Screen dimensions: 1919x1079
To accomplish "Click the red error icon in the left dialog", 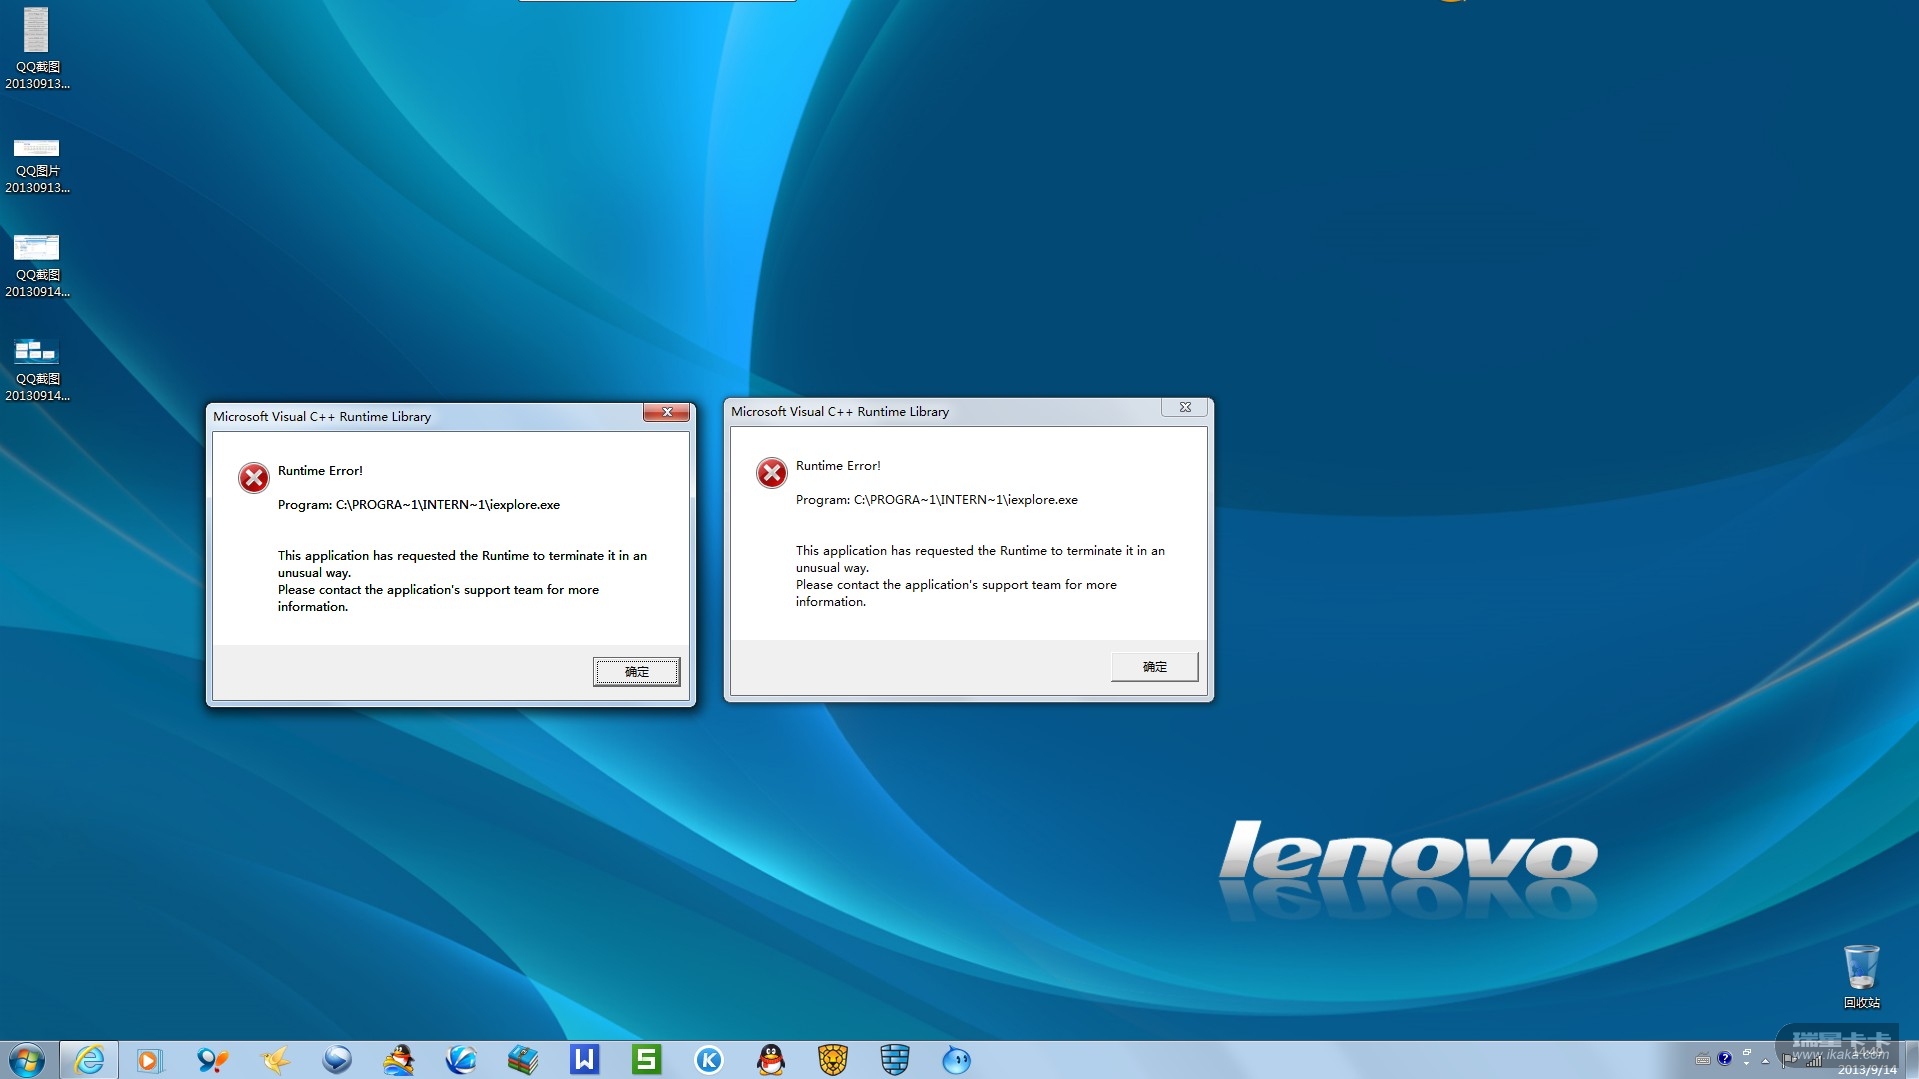I will tap(254, 478).
